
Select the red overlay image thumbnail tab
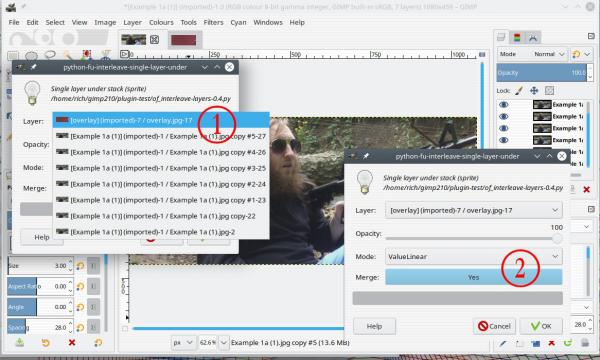pos(183,40)
